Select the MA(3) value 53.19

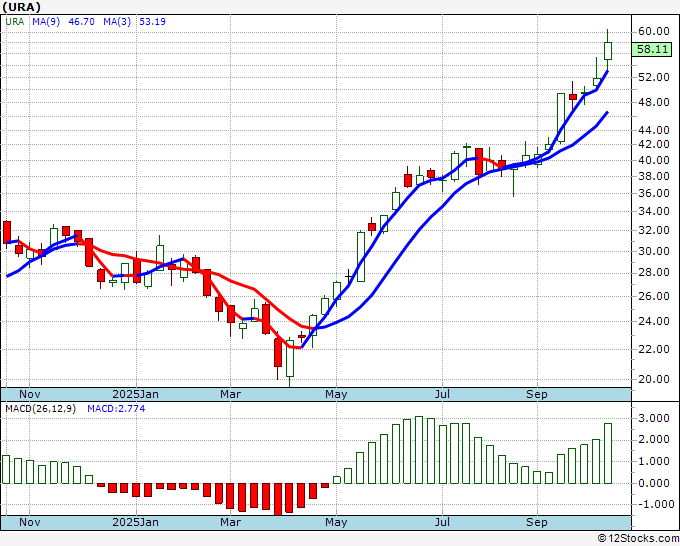tap(153, 22)
